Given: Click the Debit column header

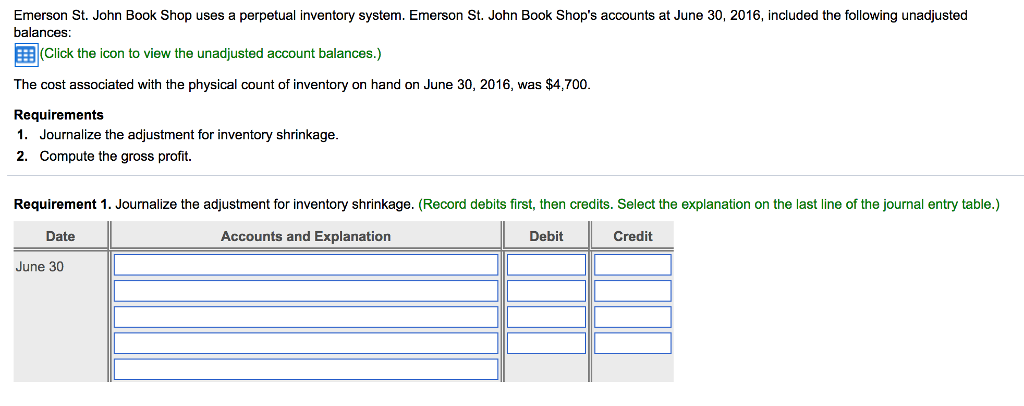Looking at the screenshot, I should [x=546, y=237].
